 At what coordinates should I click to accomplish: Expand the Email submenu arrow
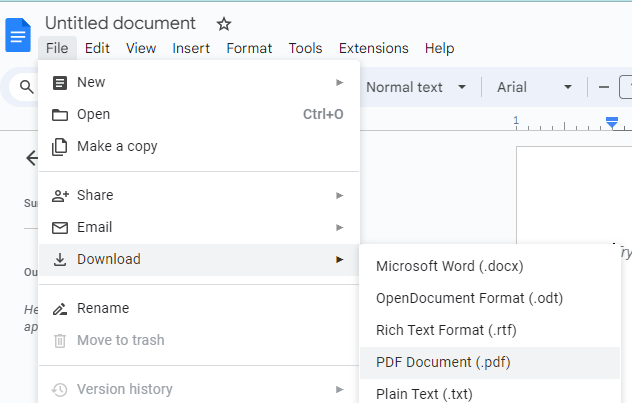point(339,228)
